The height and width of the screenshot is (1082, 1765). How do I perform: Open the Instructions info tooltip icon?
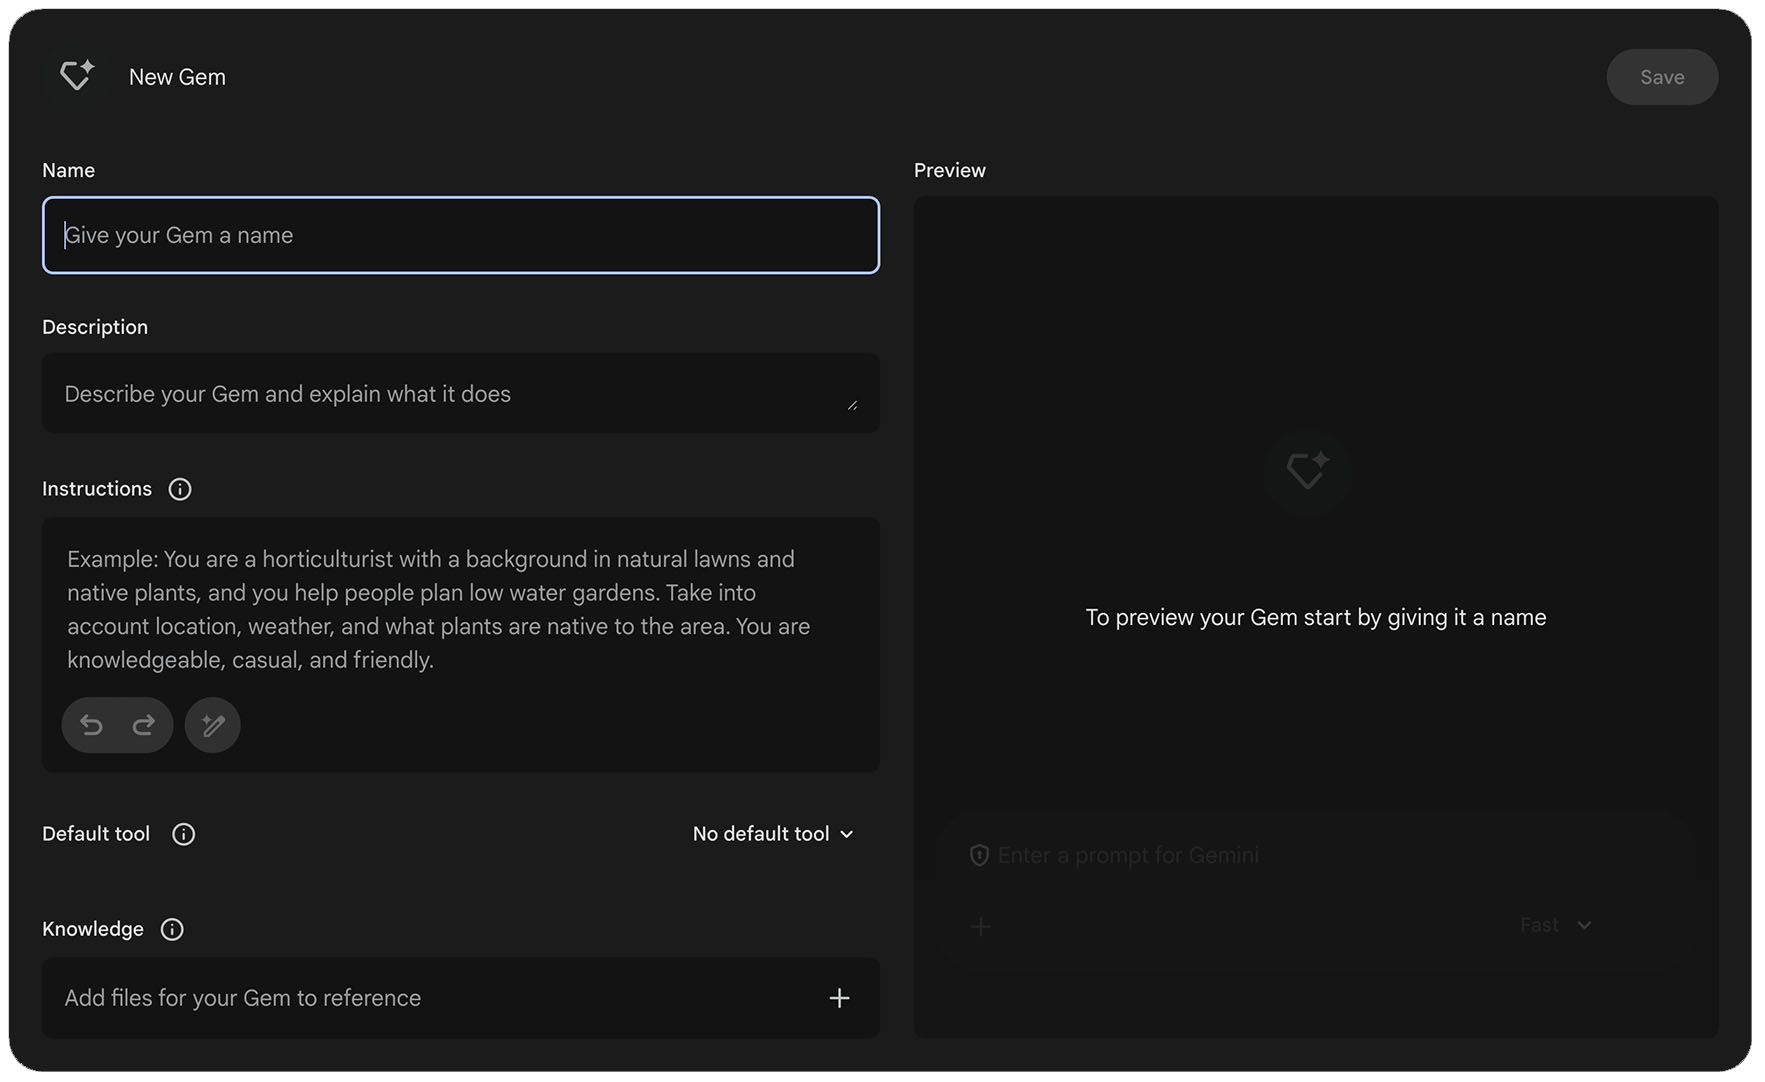tap(180, 489)
